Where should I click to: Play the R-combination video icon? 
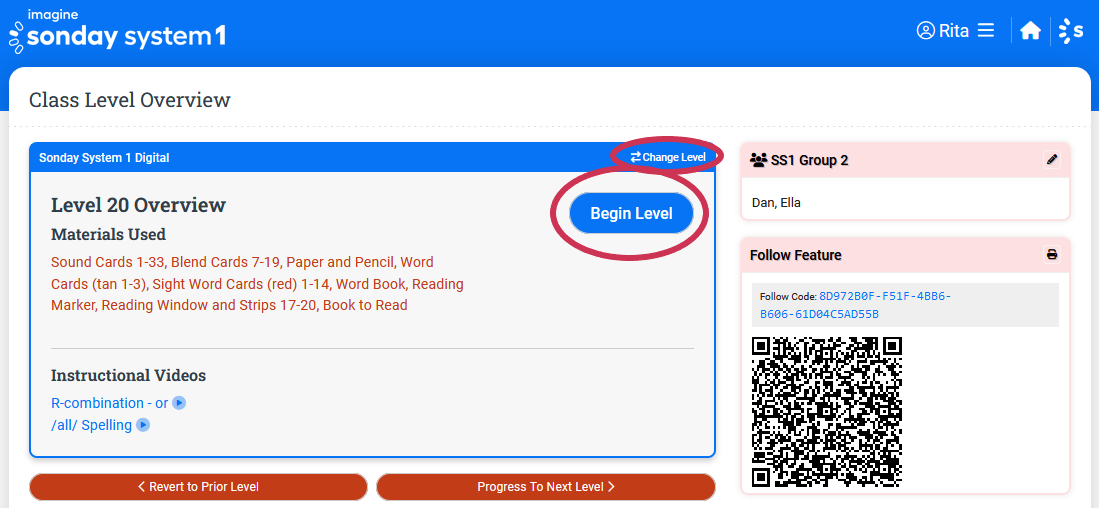point(179,403)
